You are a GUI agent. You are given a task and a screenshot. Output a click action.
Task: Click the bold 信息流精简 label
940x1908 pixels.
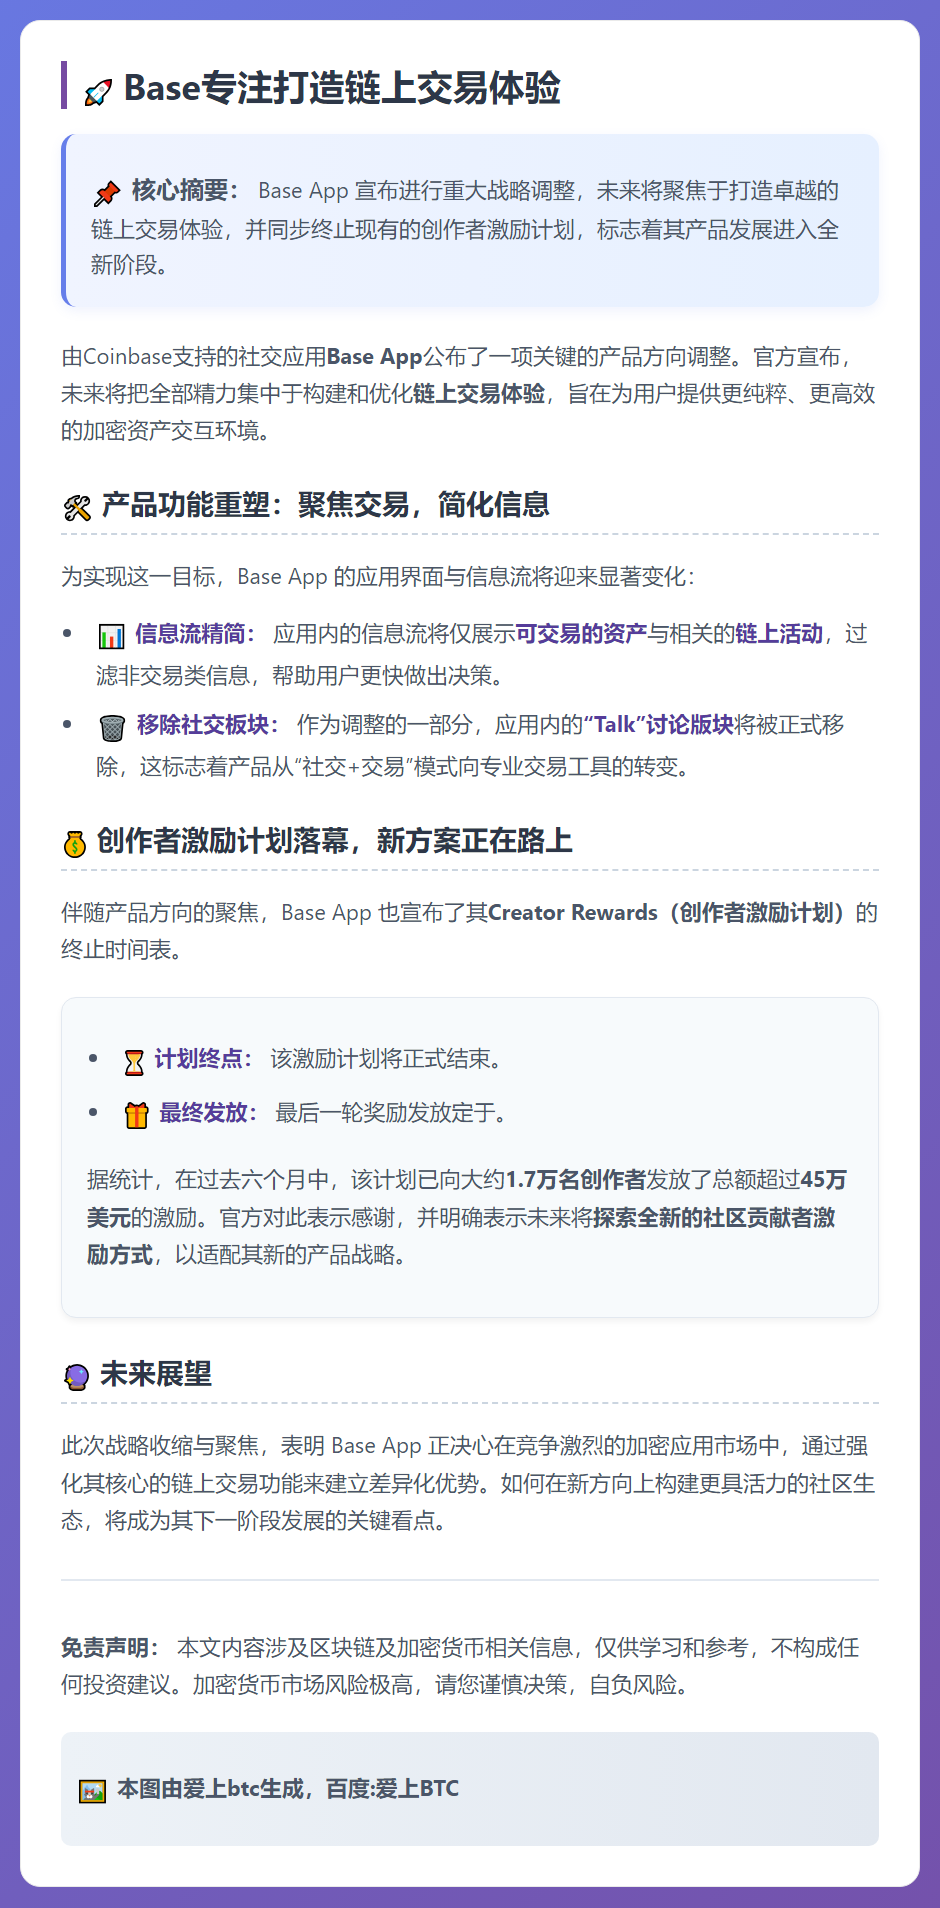pyautogui.click(x=195, y=634)
